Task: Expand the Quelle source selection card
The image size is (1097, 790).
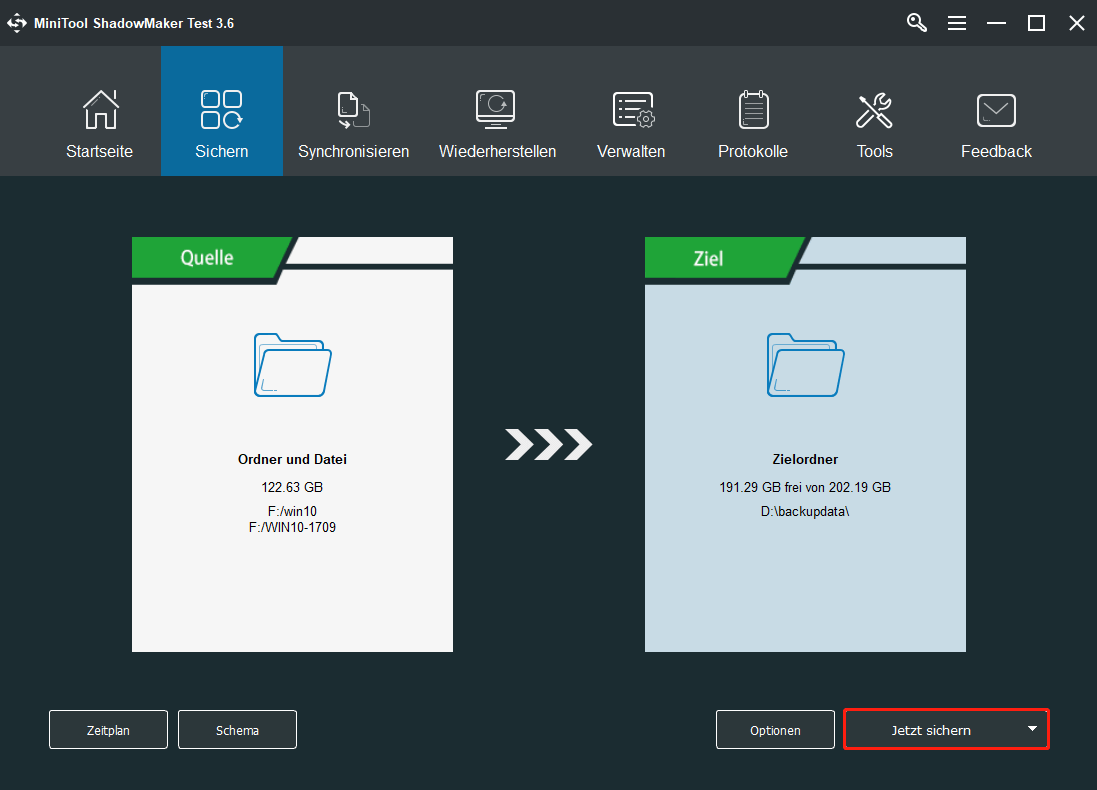Action: point(292,445)
